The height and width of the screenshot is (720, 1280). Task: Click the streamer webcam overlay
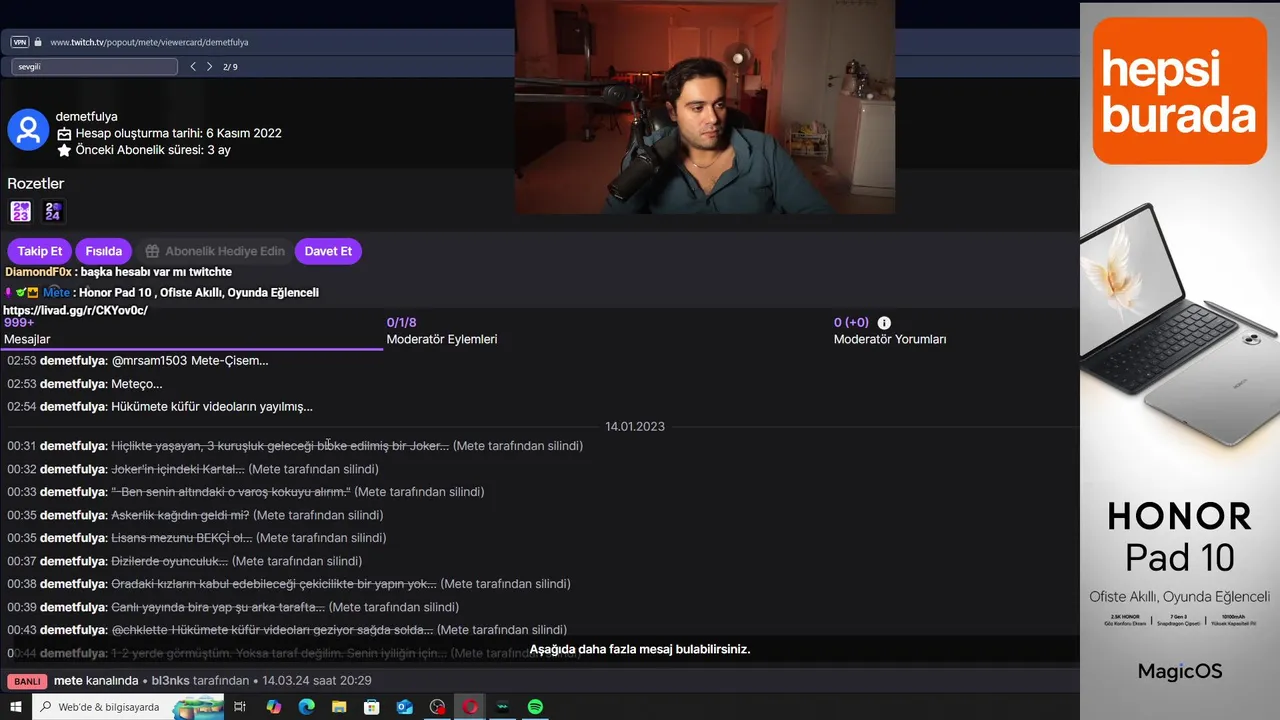click(x=705, y=106)
